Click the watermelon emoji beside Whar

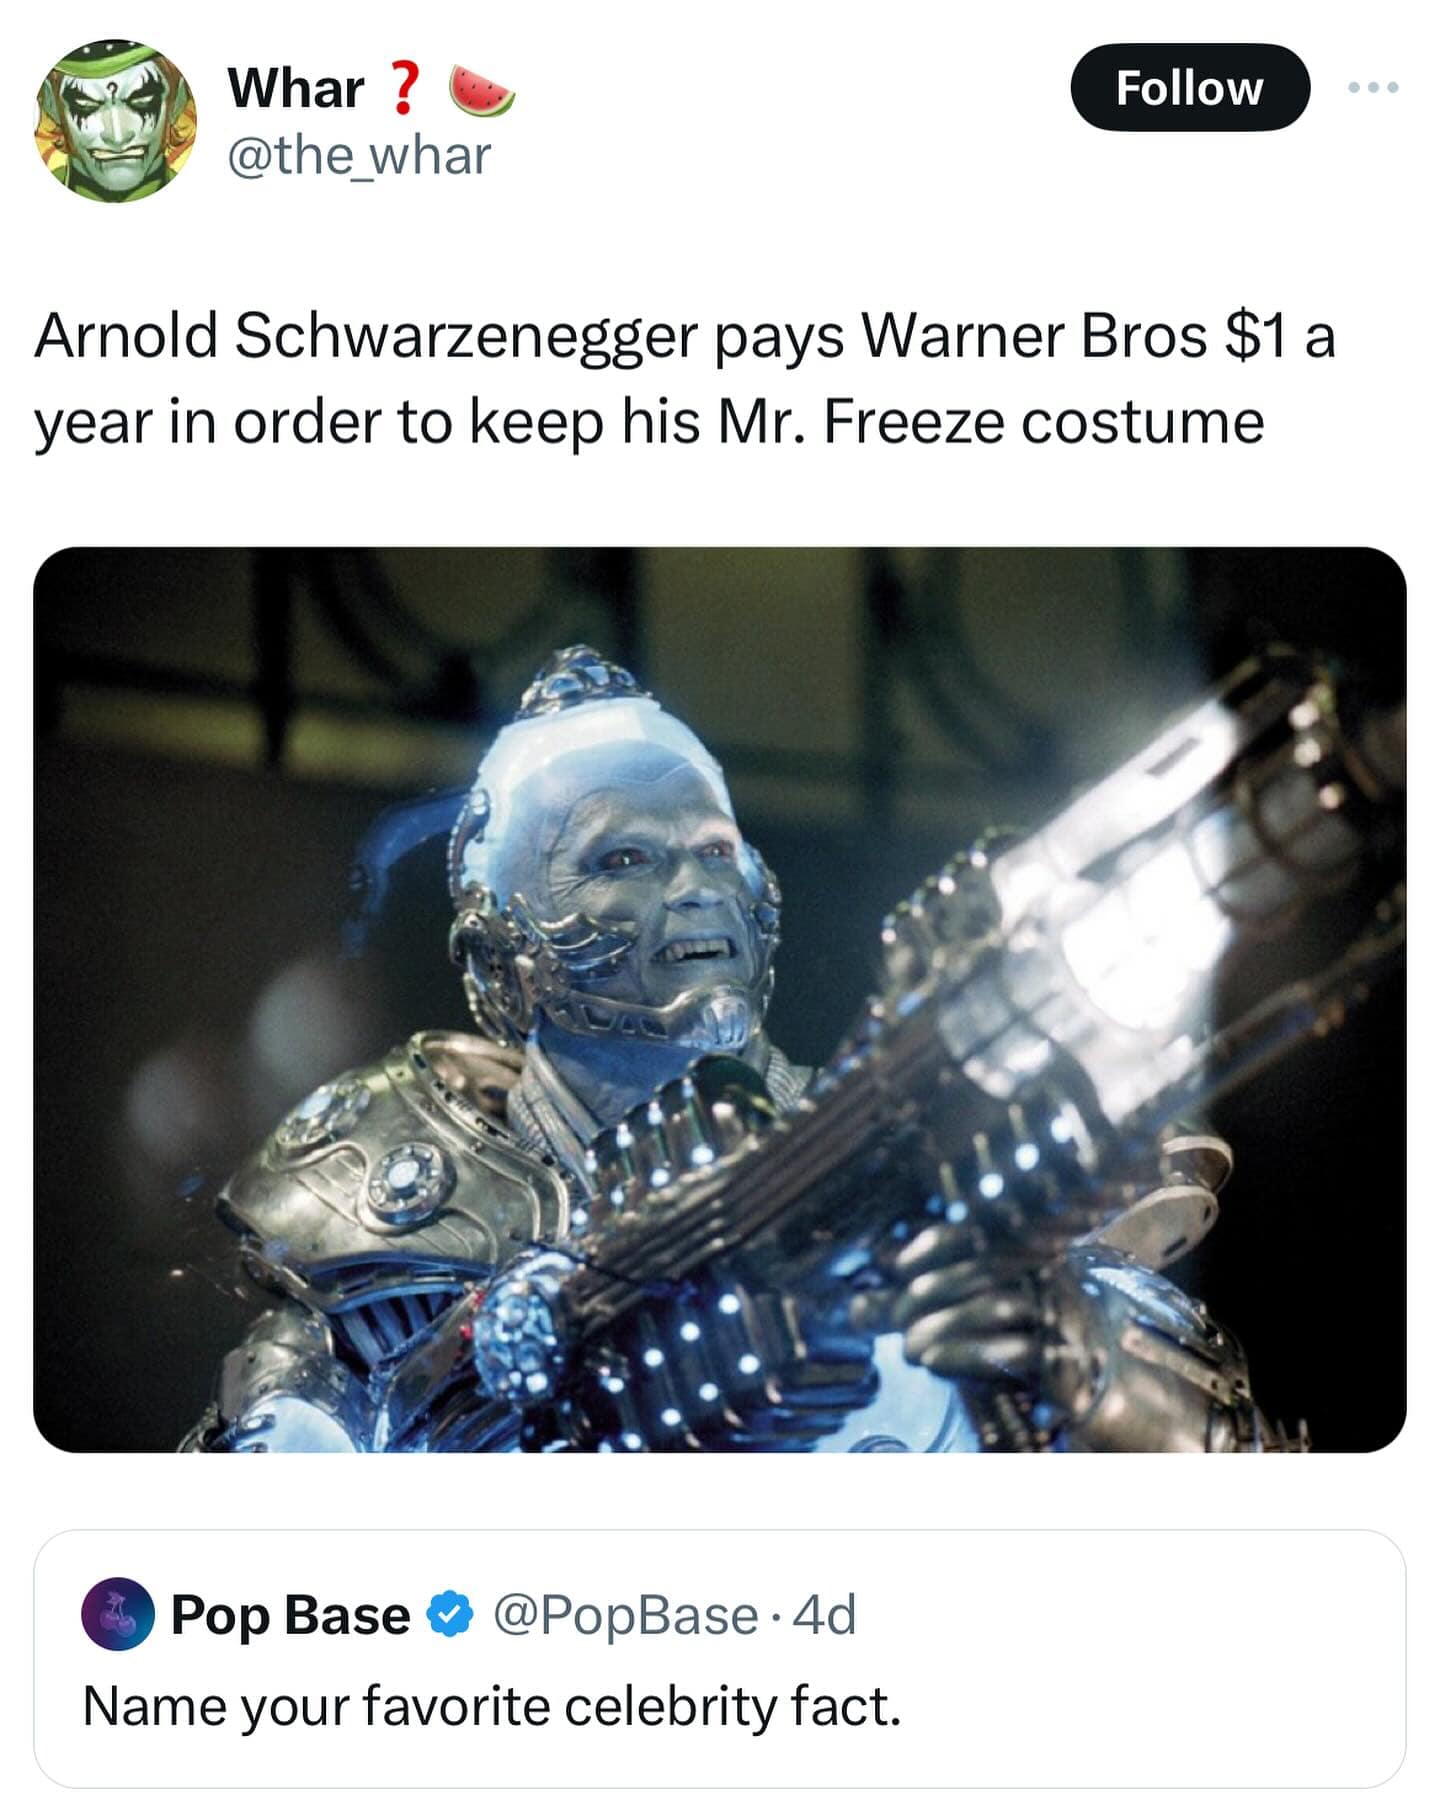click(x=482, y=90)
